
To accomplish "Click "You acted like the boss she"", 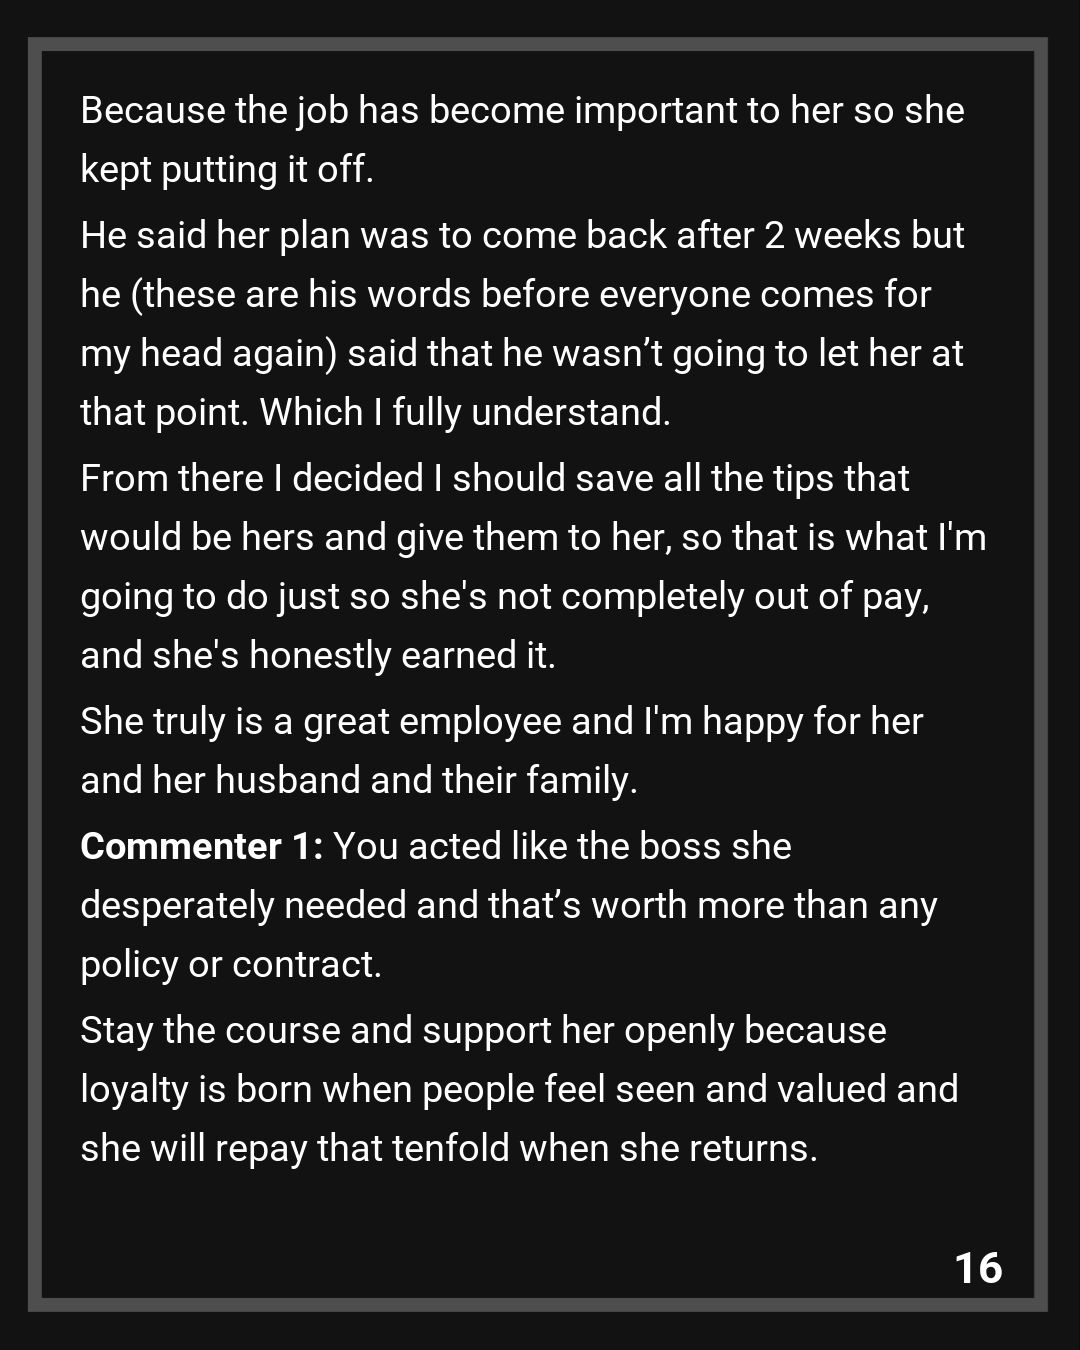I will click(562, 846).
